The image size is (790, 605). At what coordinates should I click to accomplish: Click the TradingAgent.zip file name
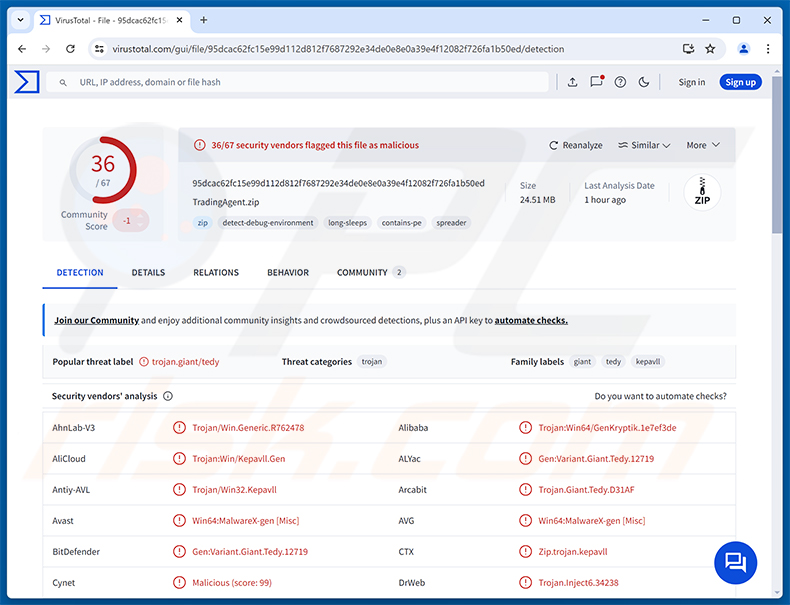[226, 203]
